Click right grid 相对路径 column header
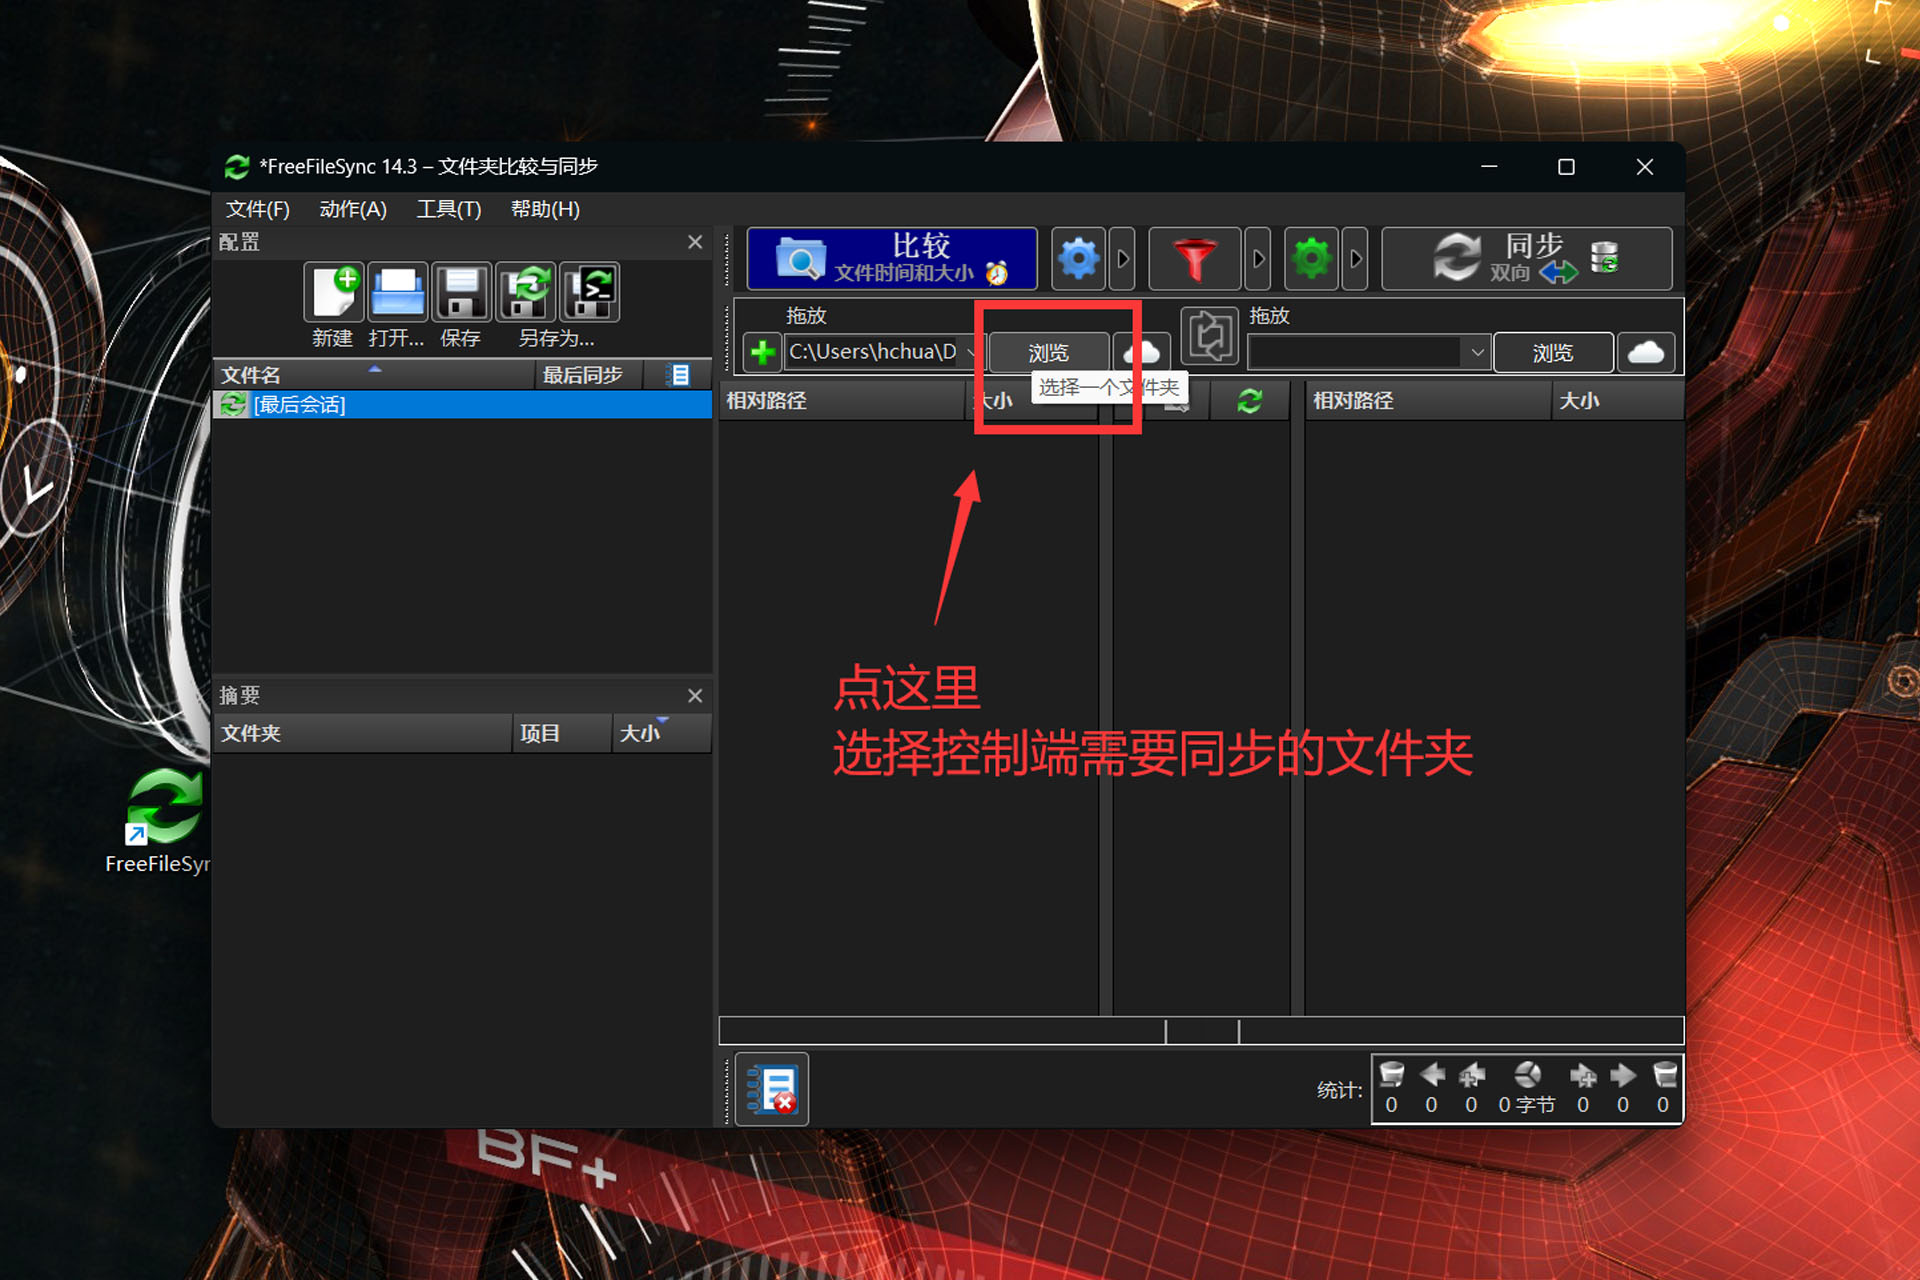Viewport: 1920px width, 1280px height. click(x=1429, y=401)
